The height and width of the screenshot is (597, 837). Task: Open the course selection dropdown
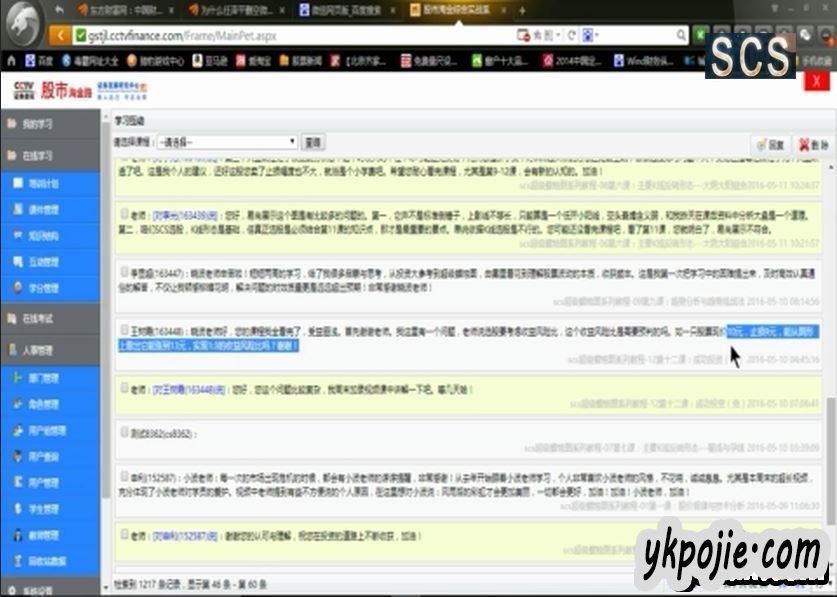point(227,142)
